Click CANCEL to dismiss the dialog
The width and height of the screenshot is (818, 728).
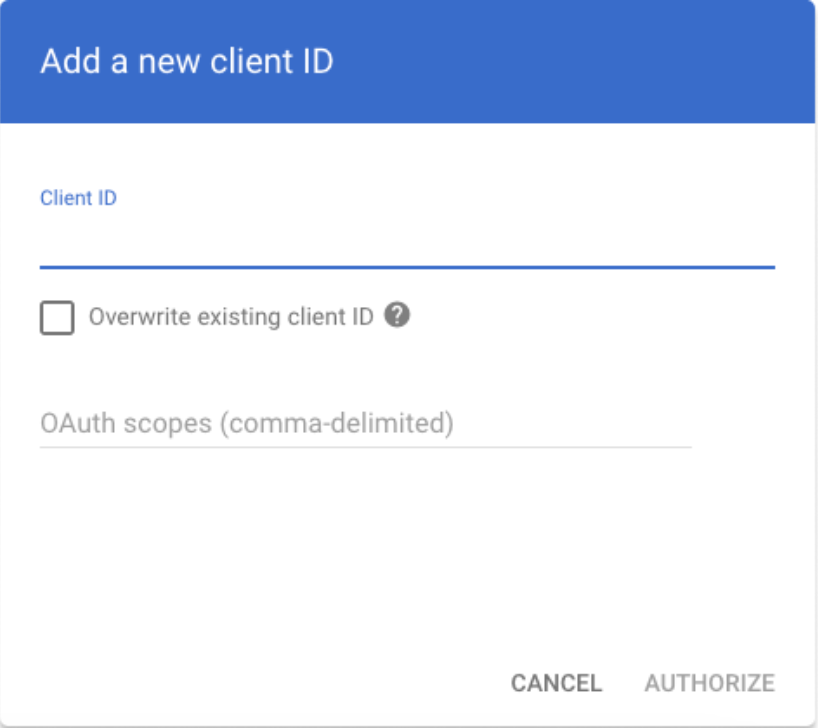click(557, 684)
